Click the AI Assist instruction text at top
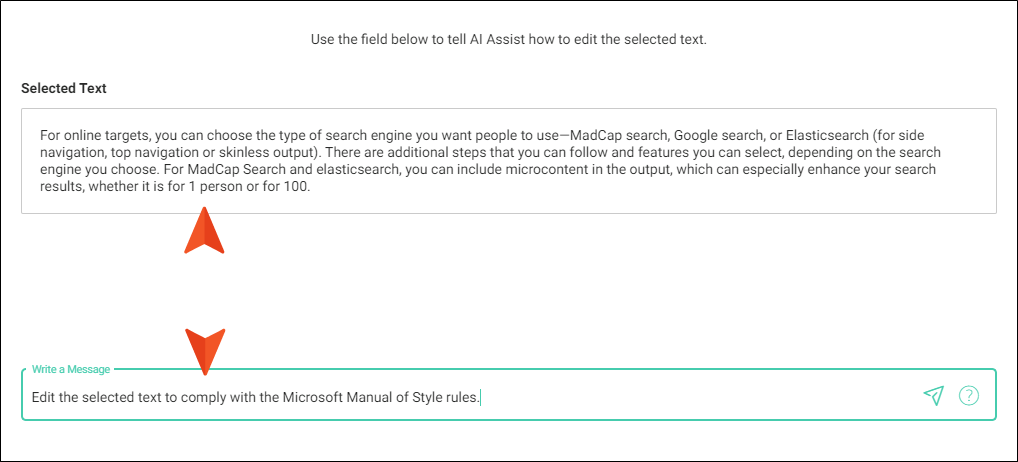Viewport: 1018px width, 462px height. tap(508, 39)
